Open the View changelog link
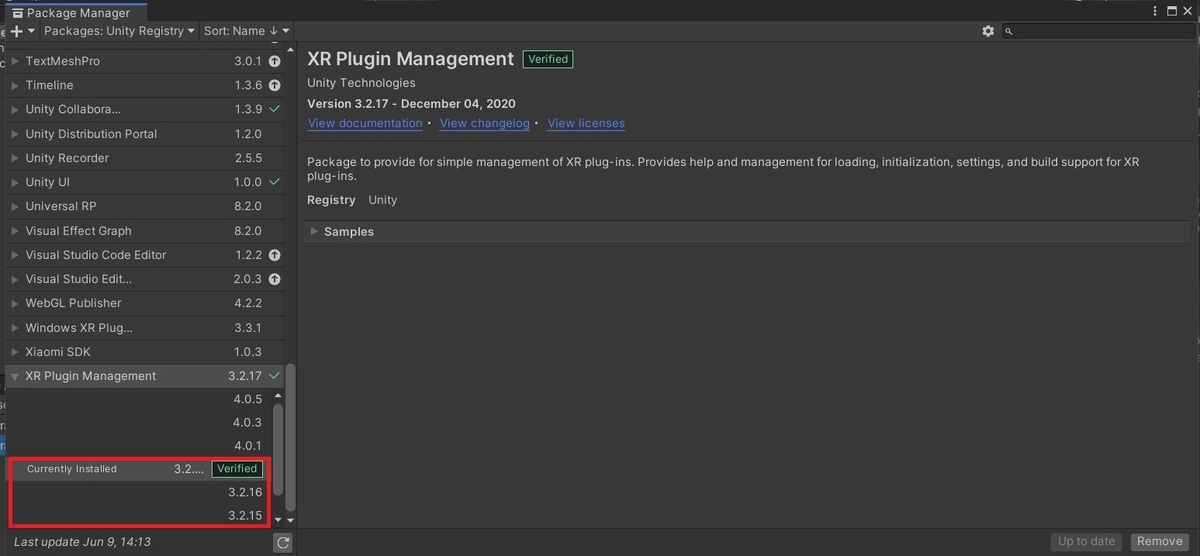The width and height of the screenshot is (1200, 556). (485, 123)
